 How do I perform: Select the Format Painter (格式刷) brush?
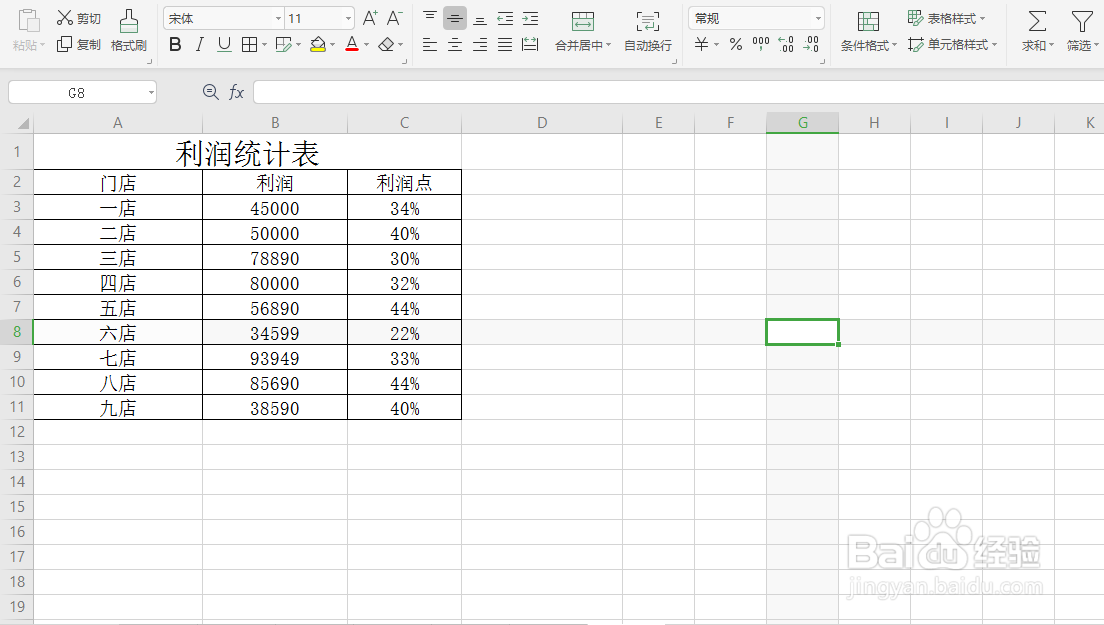(x=129, y=32)
